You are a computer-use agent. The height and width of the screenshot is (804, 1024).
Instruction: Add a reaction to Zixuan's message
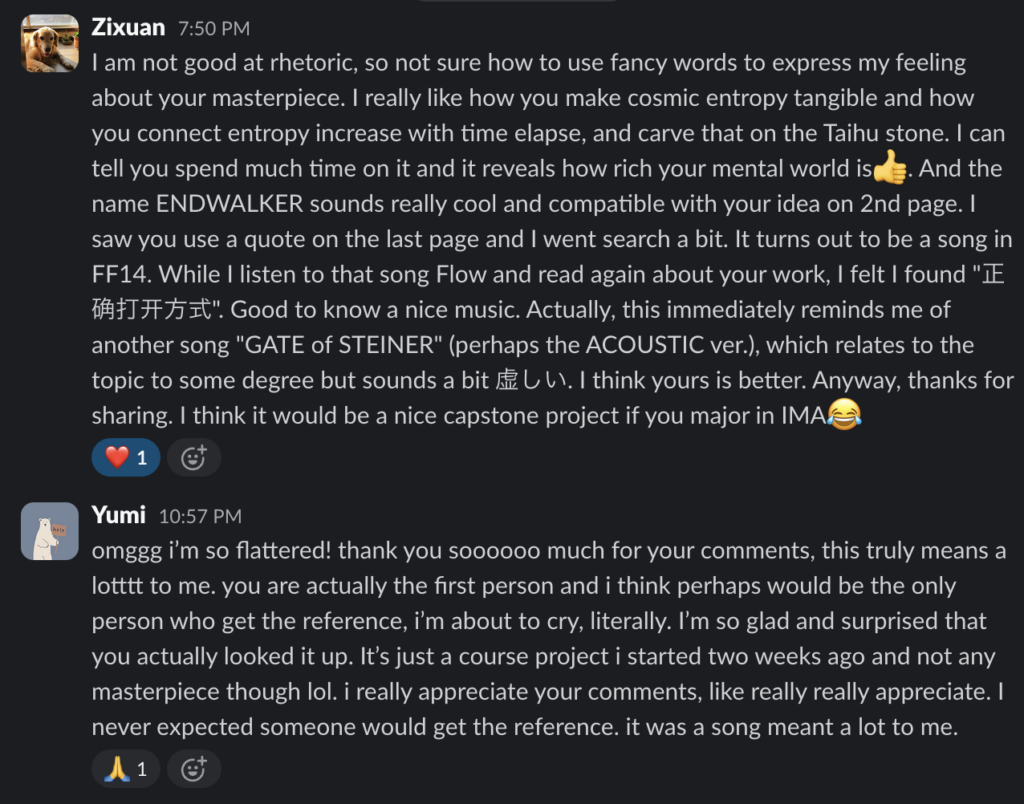193,458
